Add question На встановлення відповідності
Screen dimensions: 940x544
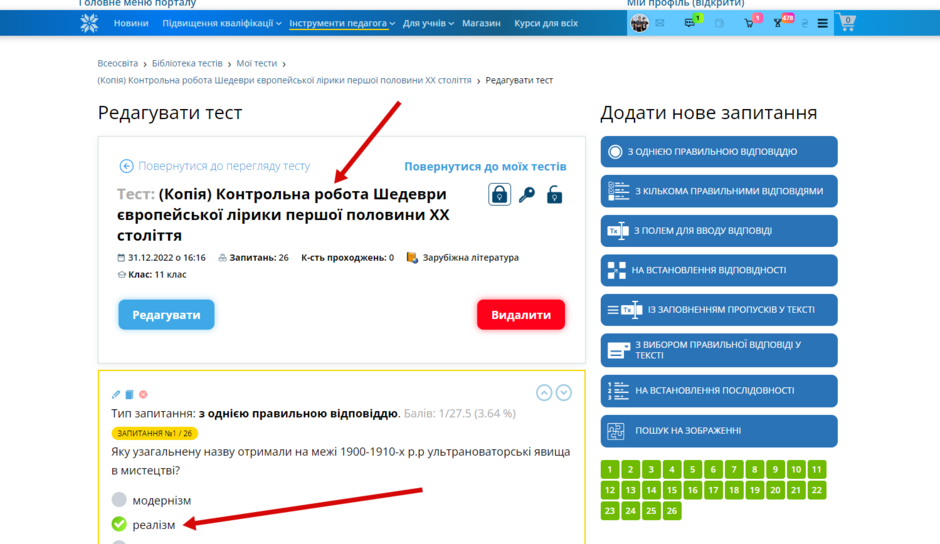(719, 271)
